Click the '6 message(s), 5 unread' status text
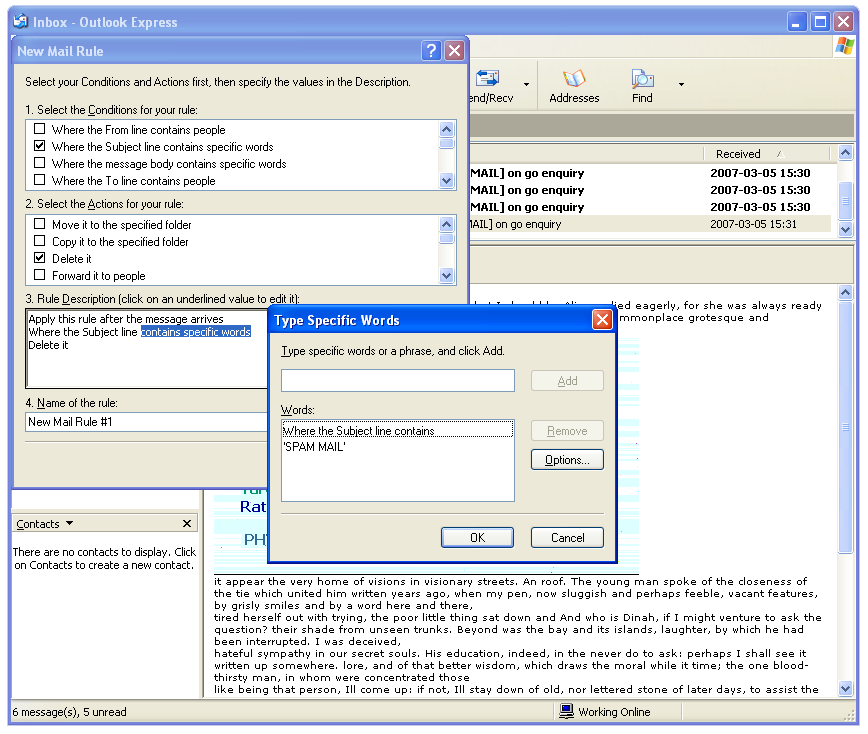Viewport: 868px width, 734px height. click(69, 712)
